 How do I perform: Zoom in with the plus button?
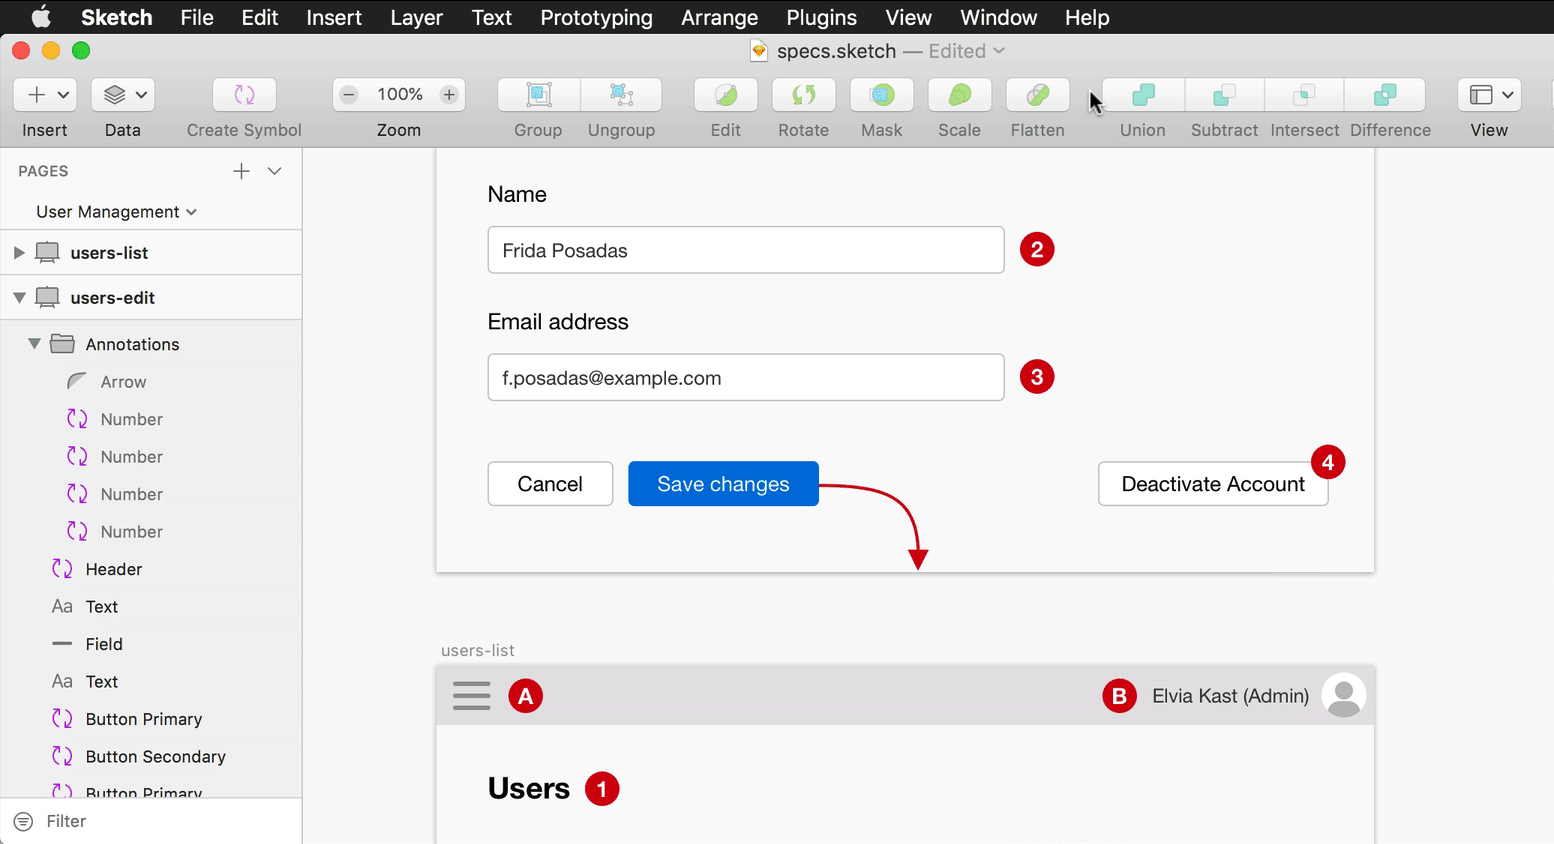(449, 95)
